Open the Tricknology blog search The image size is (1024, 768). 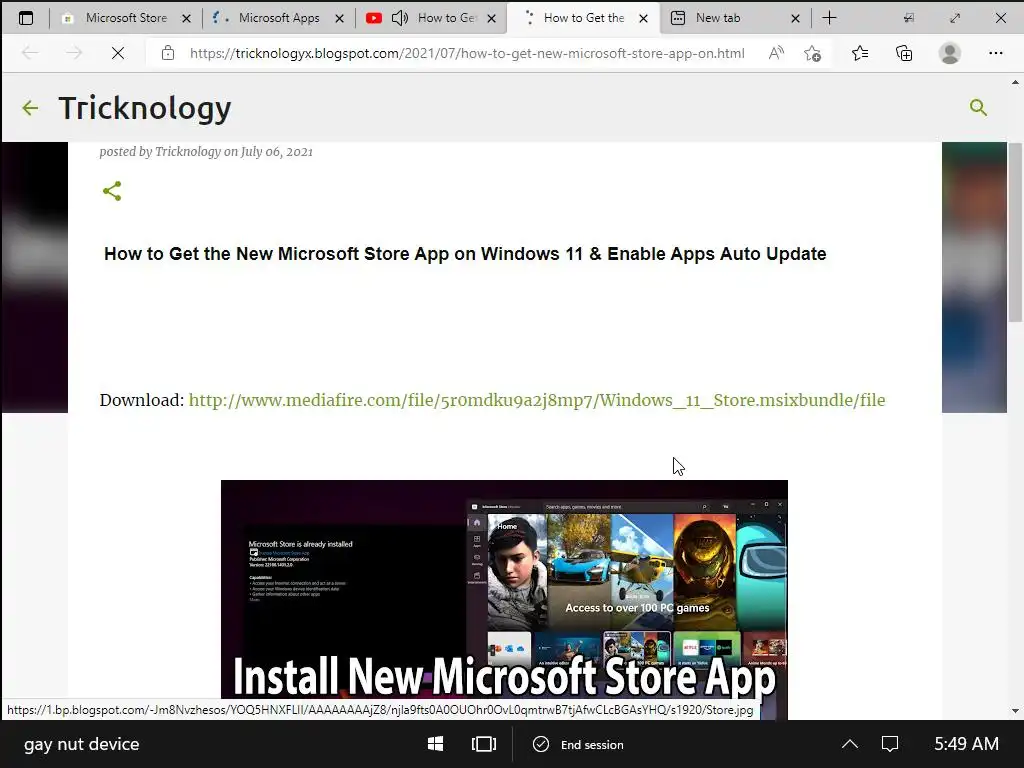[x=978, y=107]
